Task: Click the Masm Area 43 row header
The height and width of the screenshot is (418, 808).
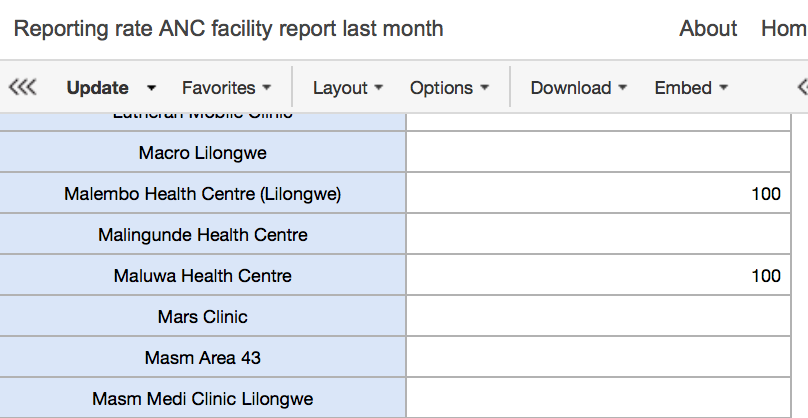Action: click(203, 358)
